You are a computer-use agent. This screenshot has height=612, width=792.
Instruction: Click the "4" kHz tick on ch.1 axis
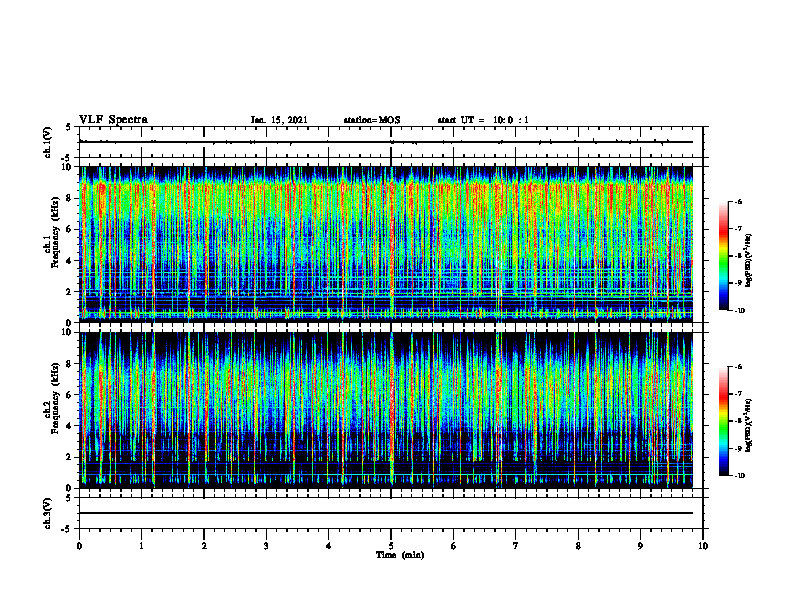click(70, 261)
